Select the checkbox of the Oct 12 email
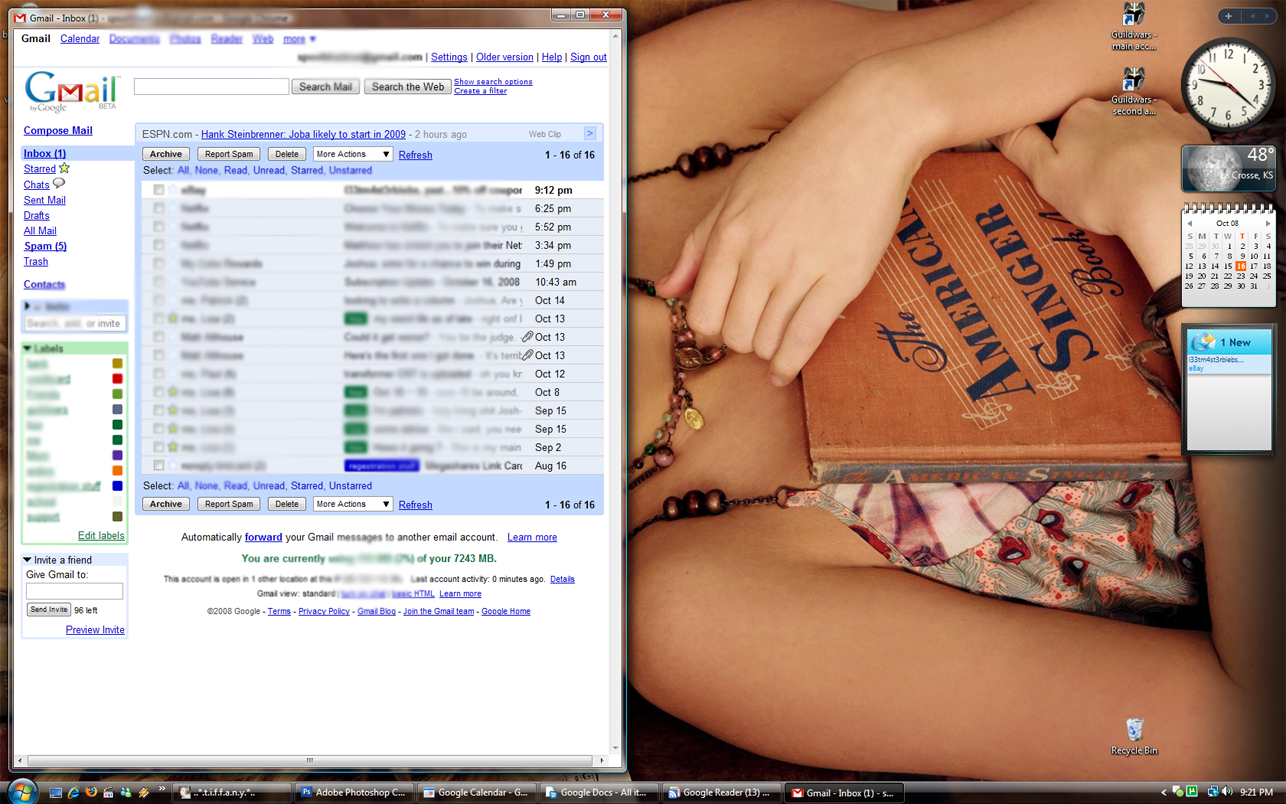This screenshot has width=1286, height=804. point(159,374)
